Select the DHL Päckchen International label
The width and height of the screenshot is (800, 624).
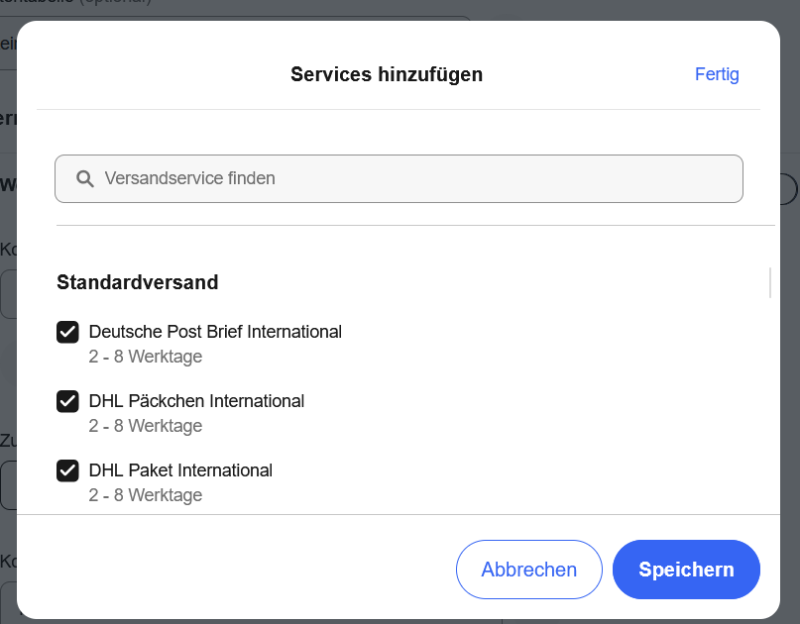coord(196,401)
